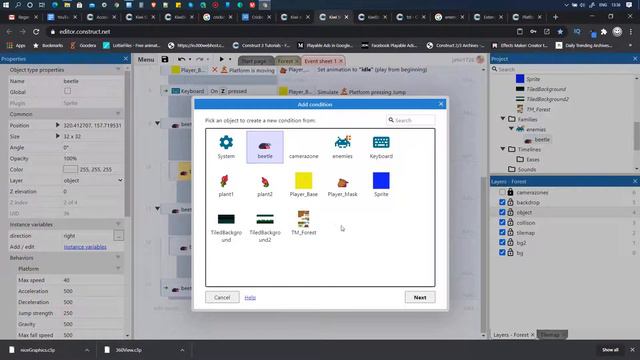640x360 pixels.
Task: Click the Cancel button
Action: coord(222,297)
